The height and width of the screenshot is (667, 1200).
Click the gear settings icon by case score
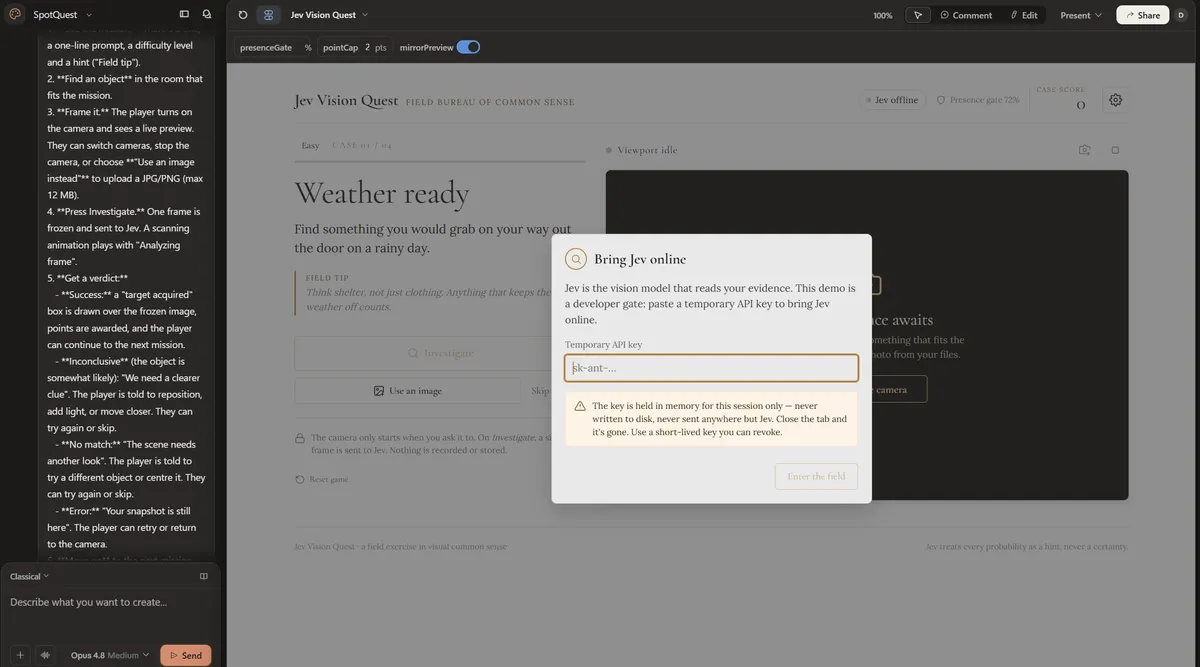[x=1116, y=100]
